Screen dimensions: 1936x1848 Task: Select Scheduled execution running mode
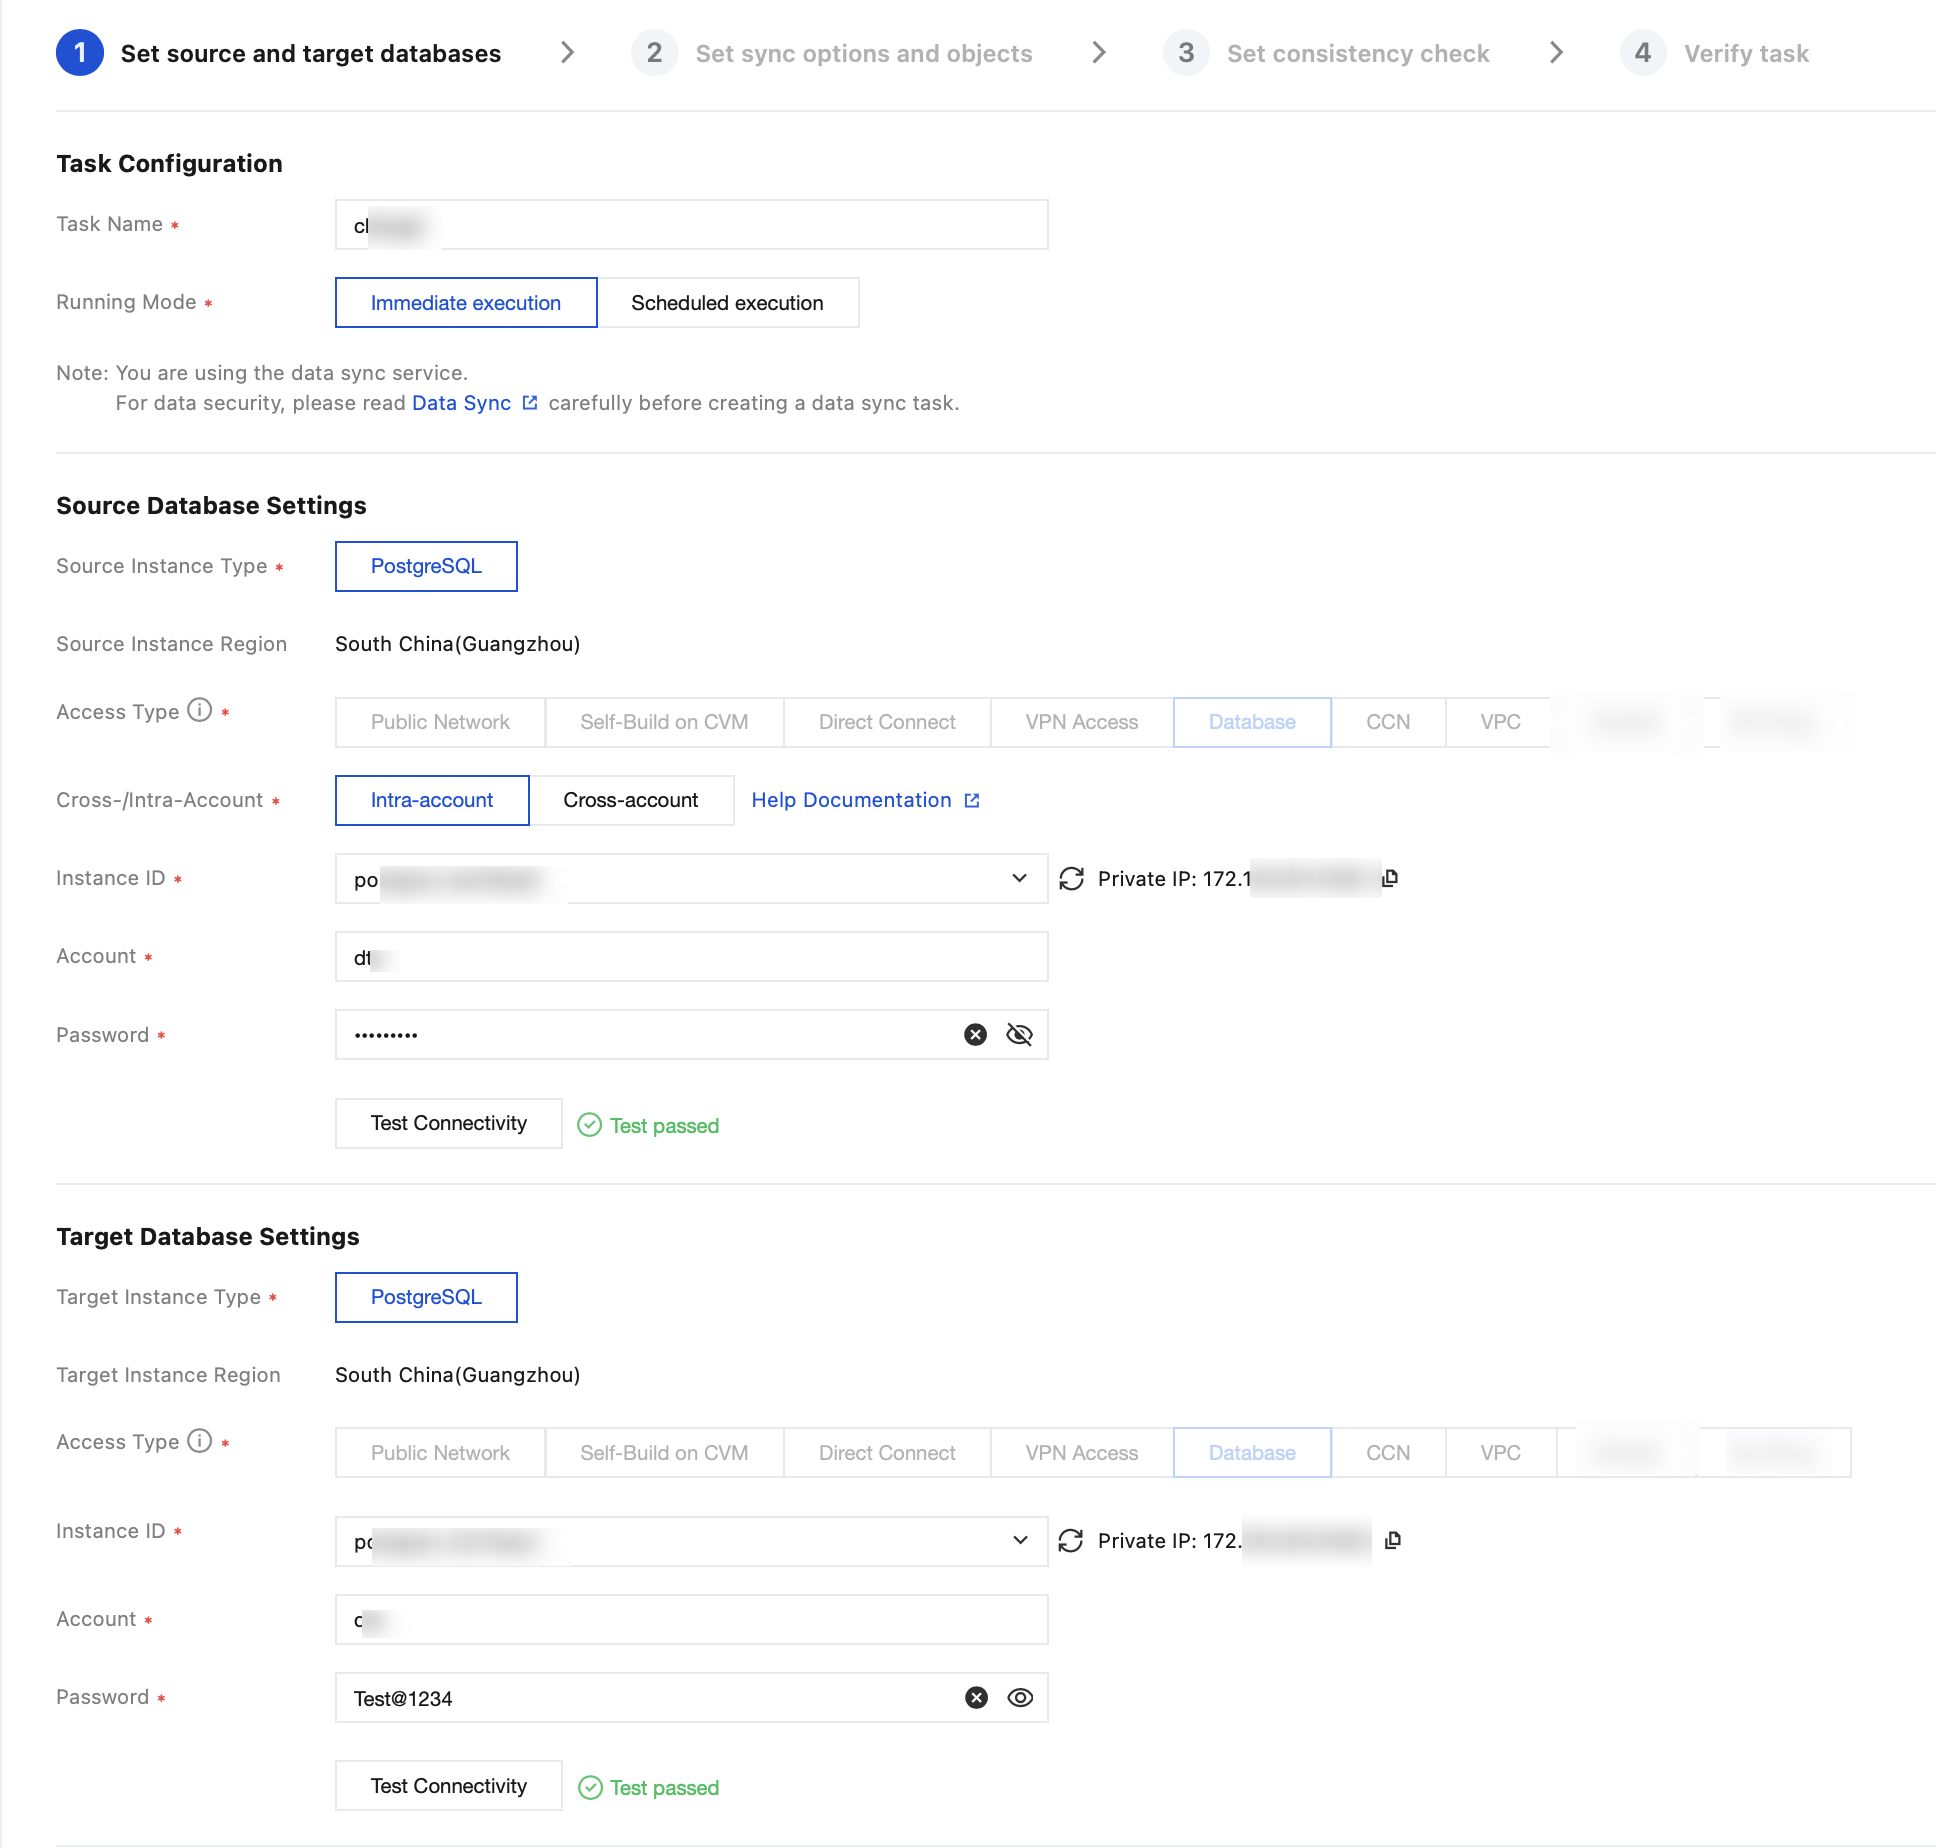[727, 303]
